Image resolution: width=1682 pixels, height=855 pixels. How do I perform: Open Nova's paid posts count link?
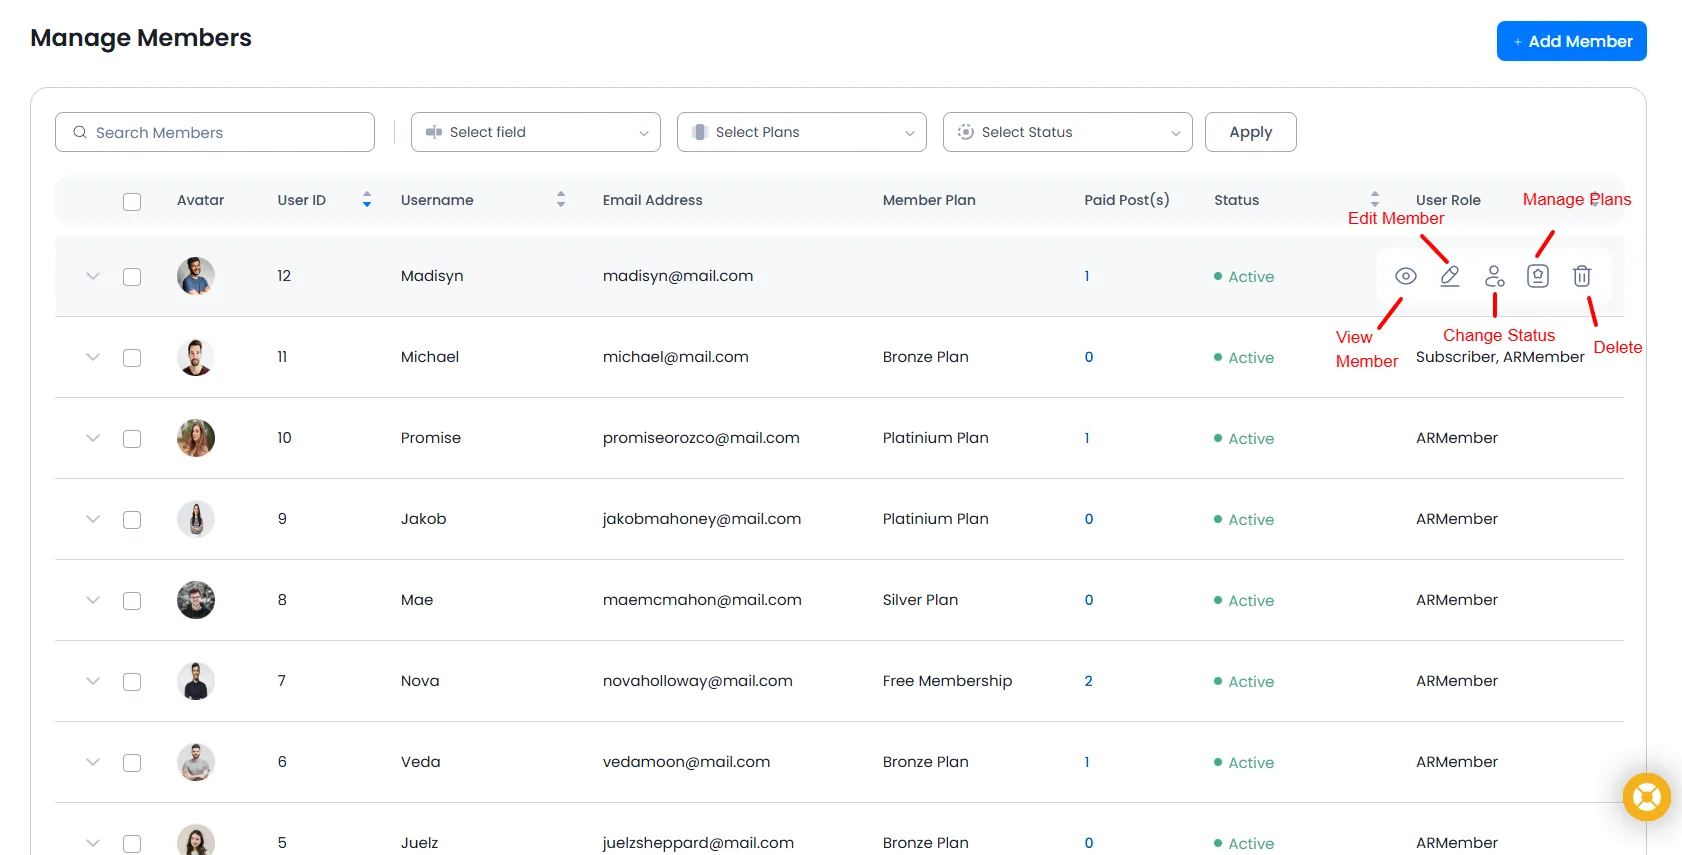(x=1088, y=681)
